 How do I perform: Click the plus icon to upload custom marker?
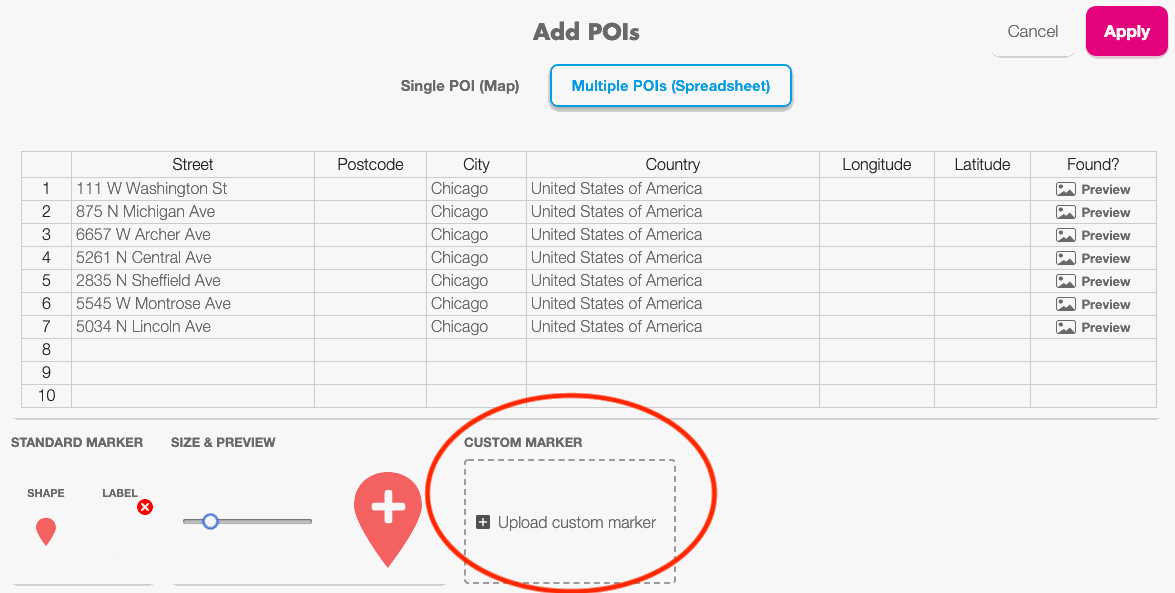483,522
